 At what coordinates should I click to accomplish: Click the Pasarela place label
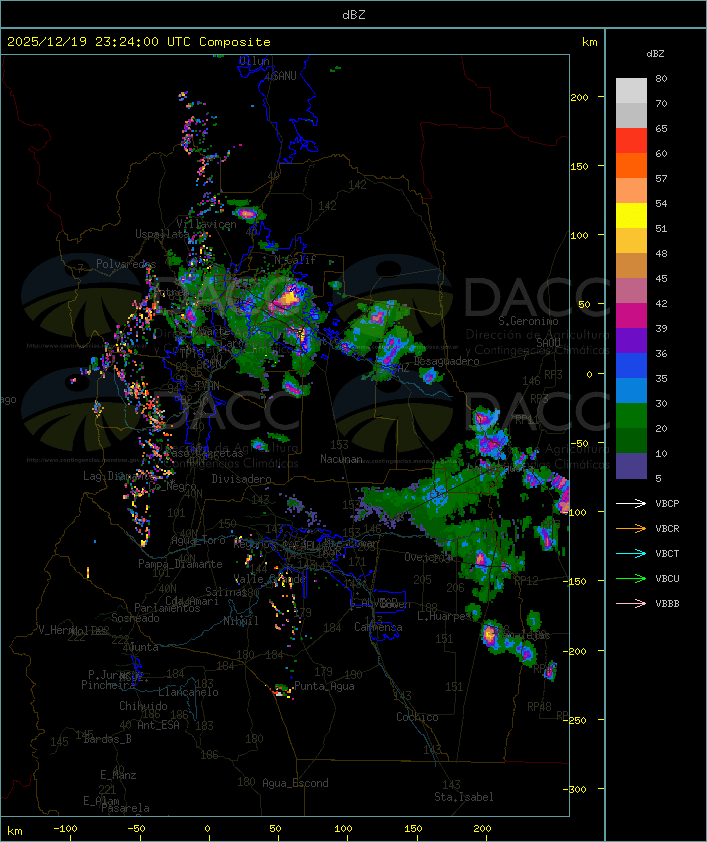pyautogui.click(x=125, y=808)
